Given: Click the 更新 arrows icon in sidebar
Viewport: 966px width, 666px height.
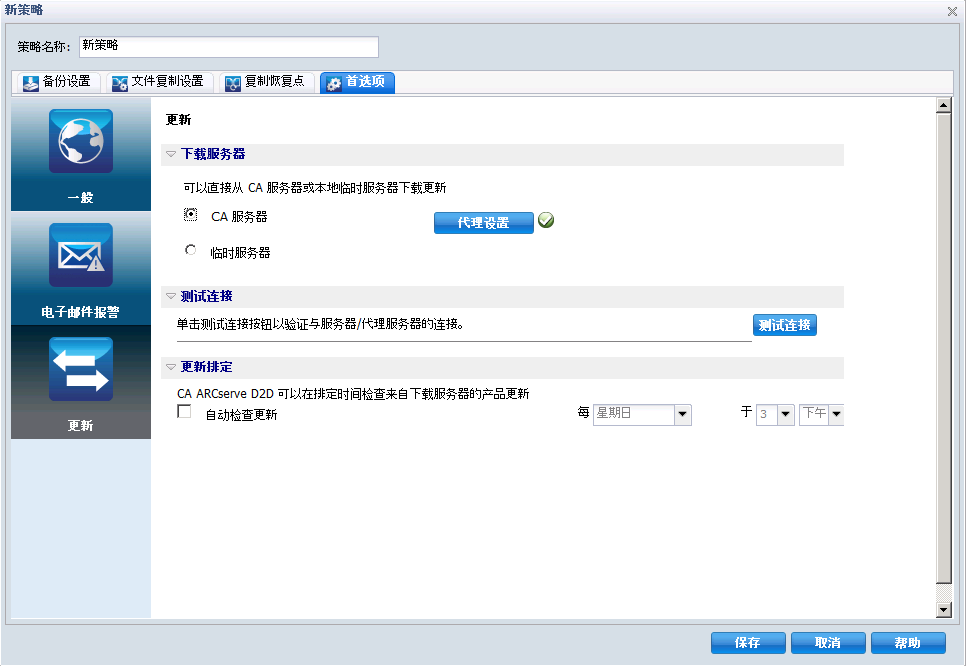Looking at the screenshot, I should click(x=80, y=369).
